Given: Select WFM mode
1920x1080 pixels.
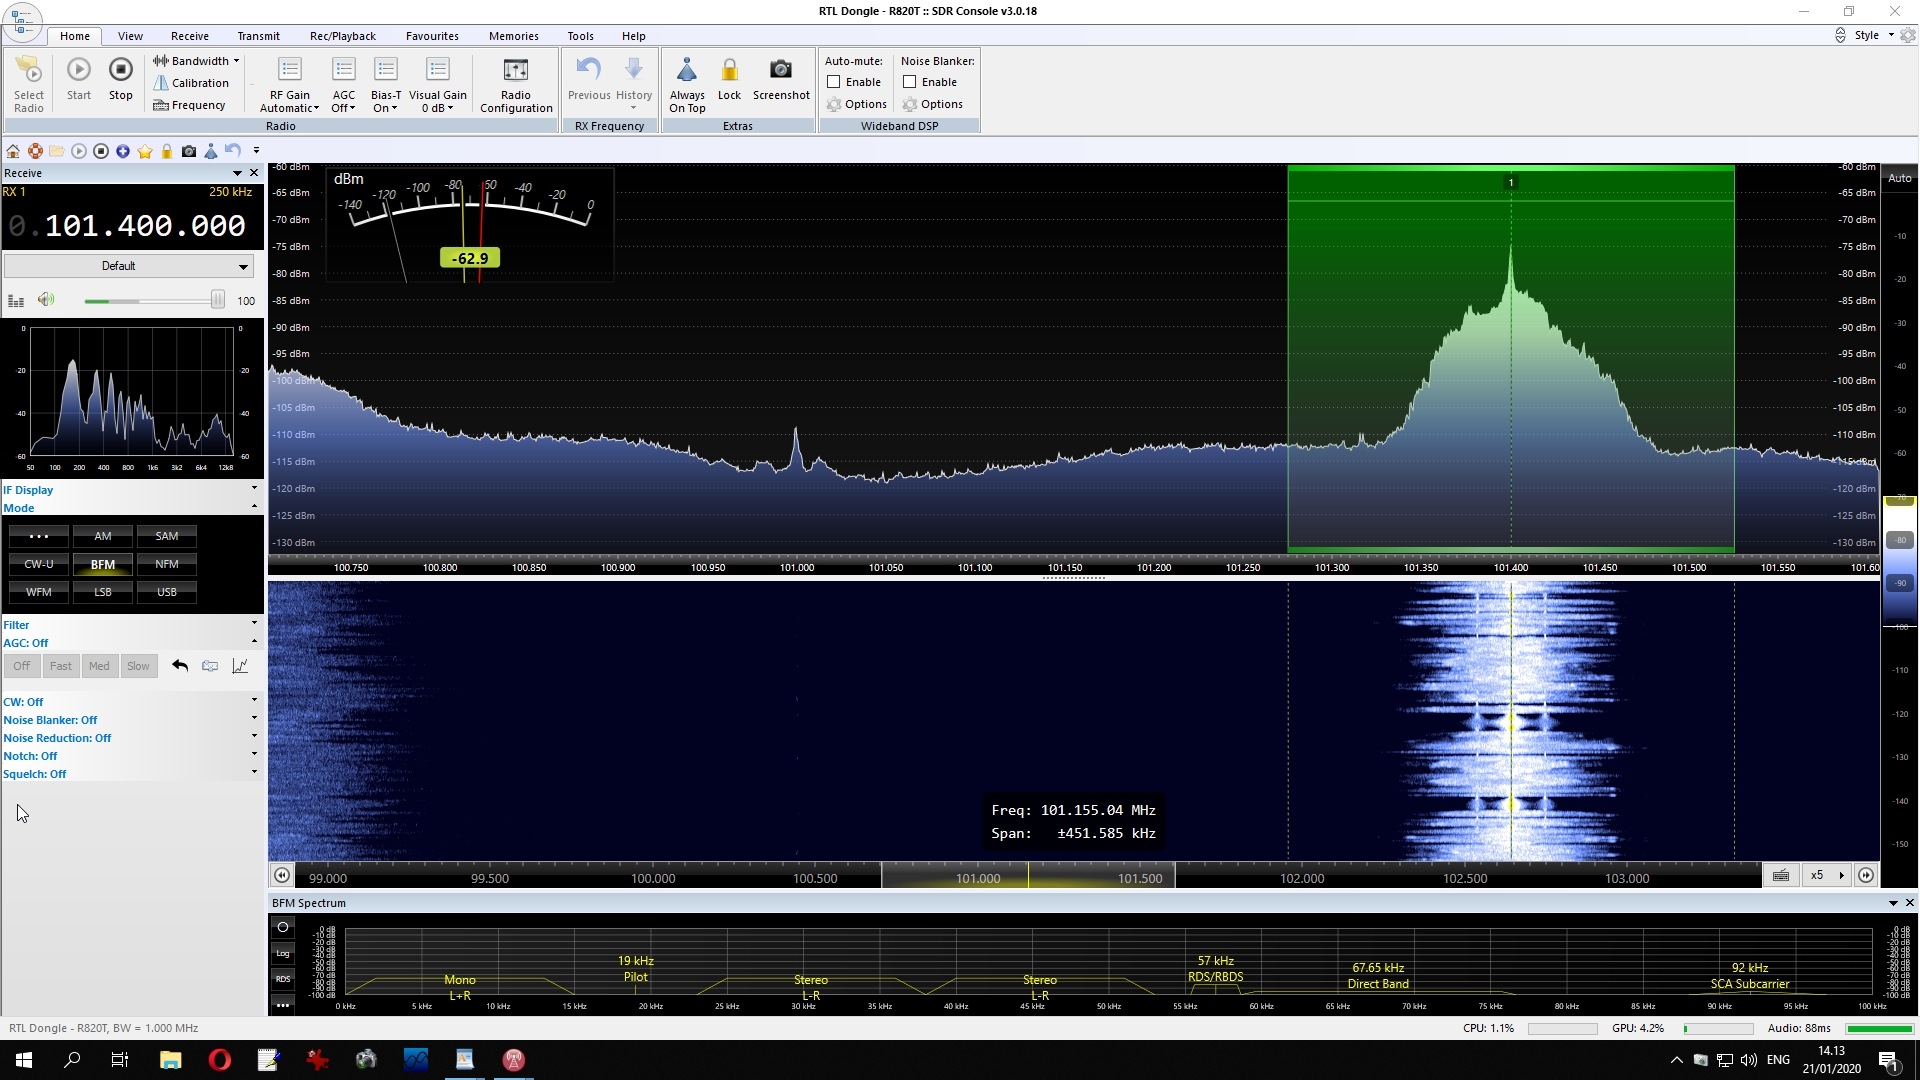Looking at the screenshot, I should 39,592.
